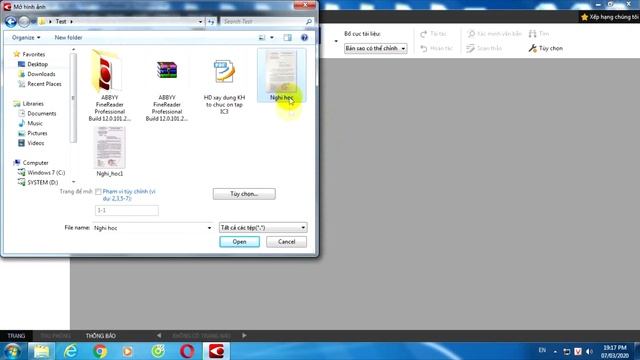Open Documents library
The height and width of the screenshot is (360, 640).
pos(41,113)
